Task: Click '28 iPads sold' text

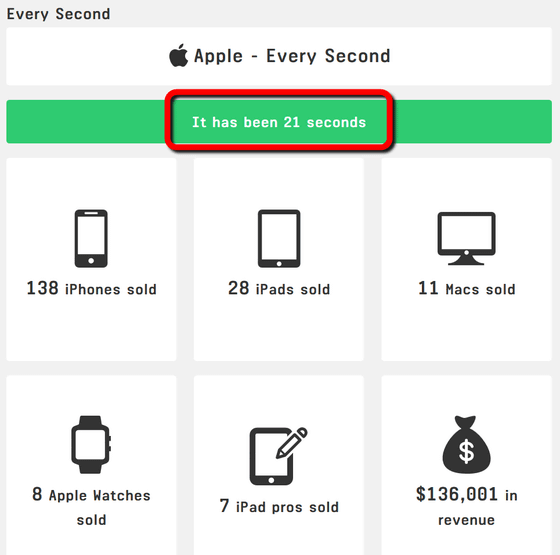Action: click(279, 288)
